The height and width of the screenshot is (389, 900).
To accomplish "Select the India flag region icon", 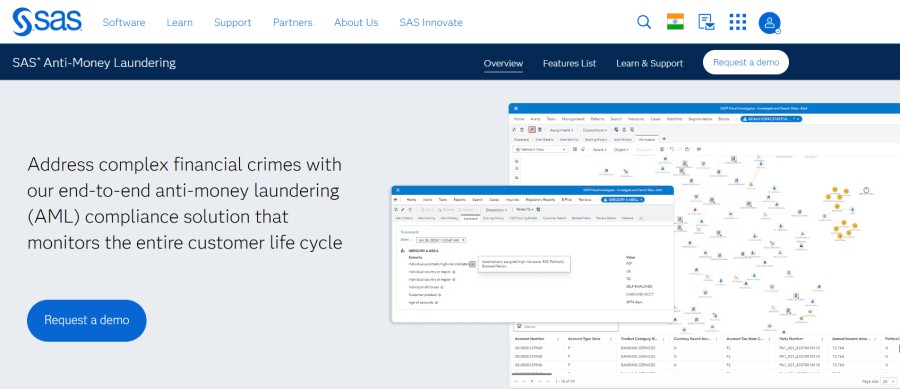I will tap(675, 22).
